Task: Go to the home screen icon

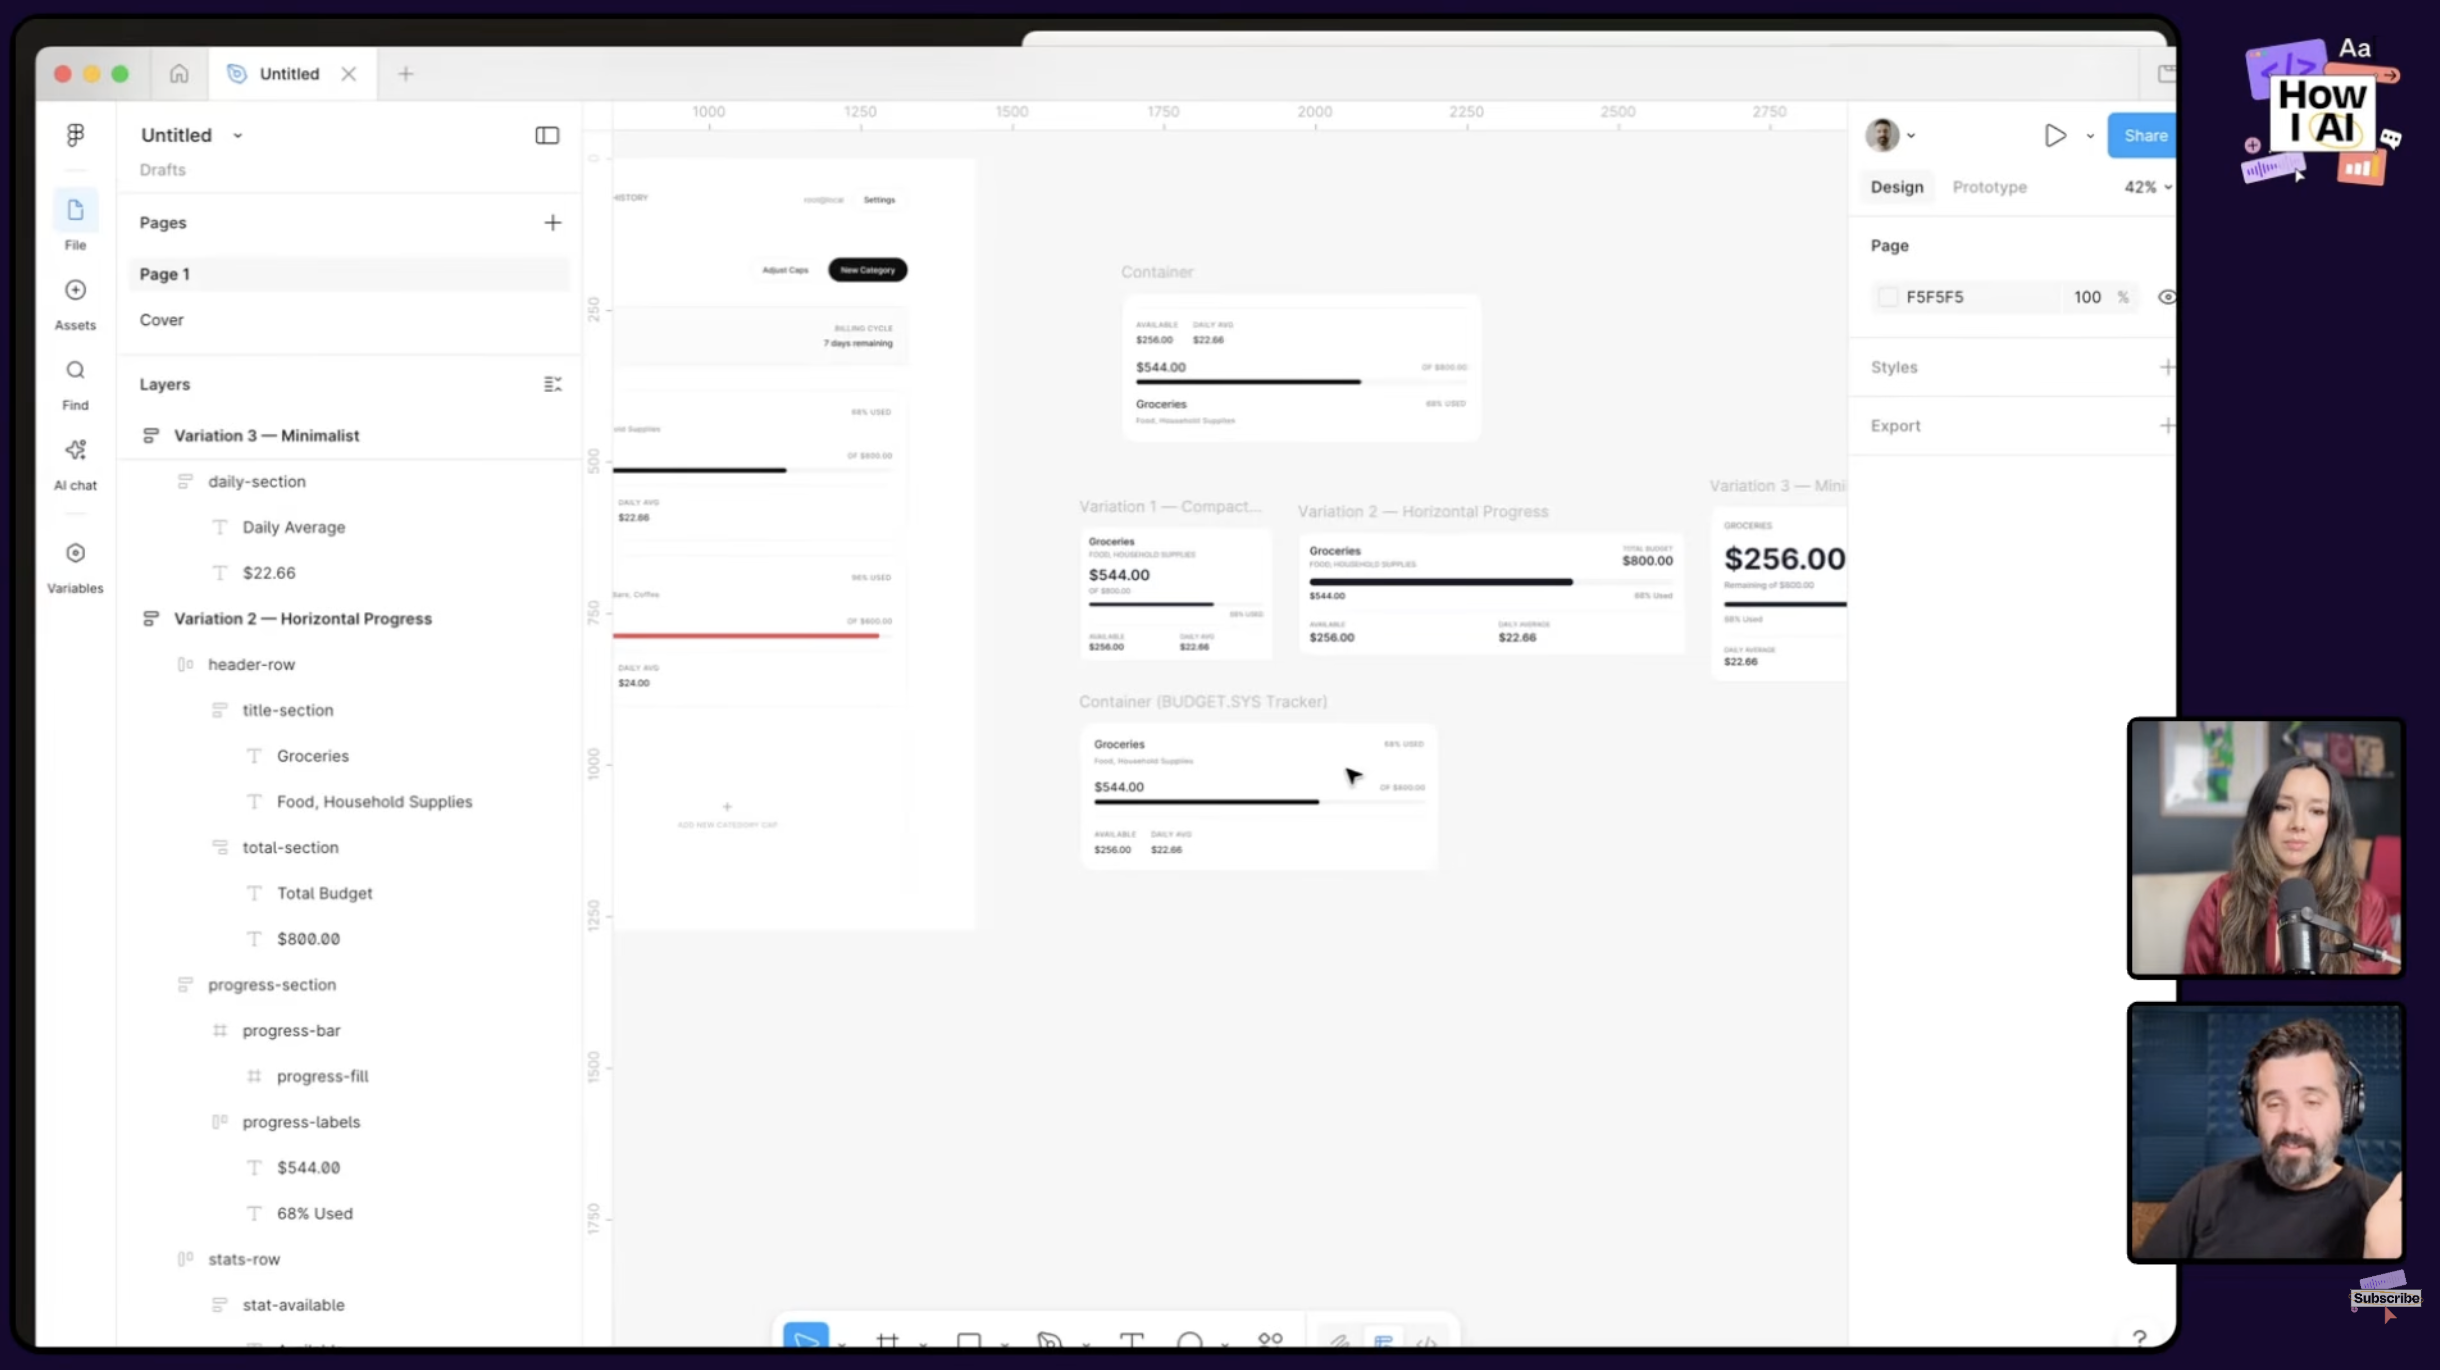Action: click(179, 73)
